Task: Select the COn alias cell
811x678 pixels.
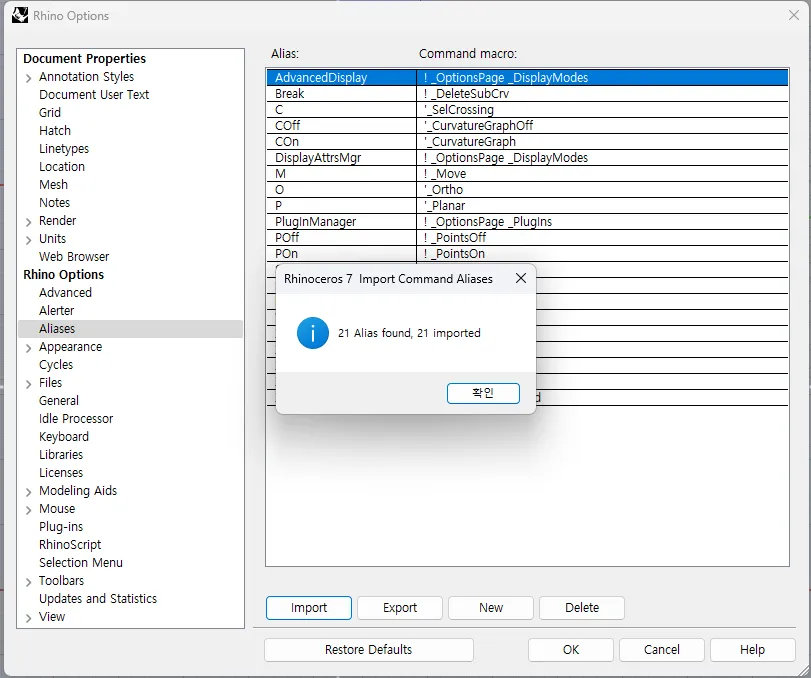Action: pos(341,142)
